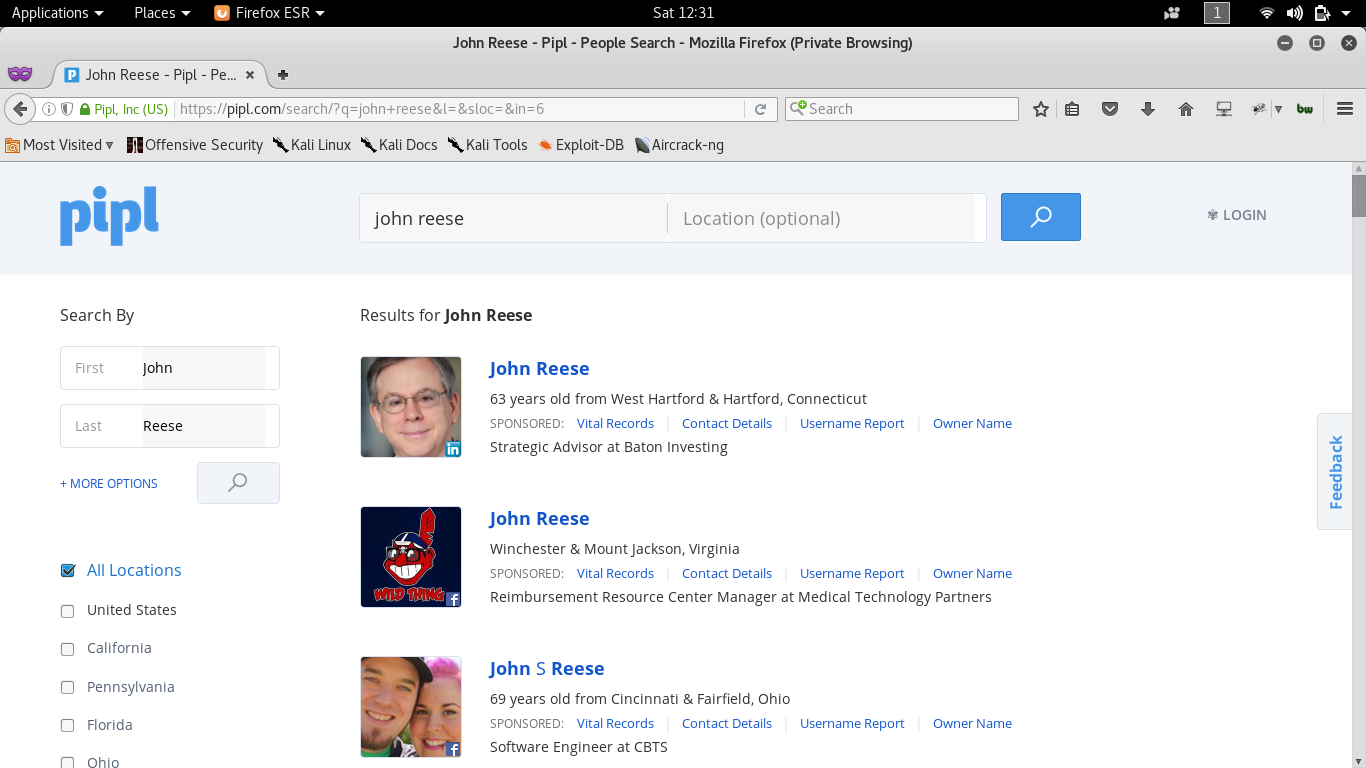Show bookmarks list icon in toolbar
This screenshot has height=768, width=1366.
[x=1072, y=109]
